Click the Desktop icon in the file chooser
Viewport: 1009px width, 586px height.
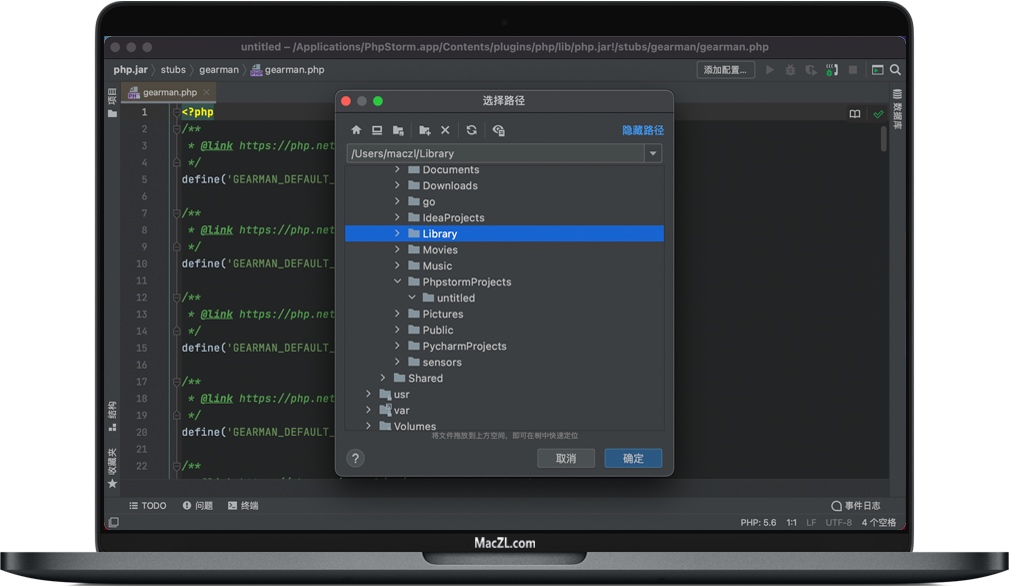click(x=377, y=130)
